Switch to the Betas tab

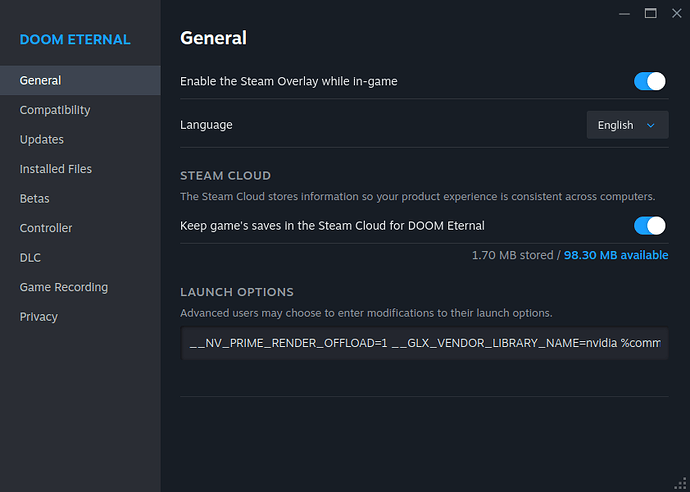point(35,199)
